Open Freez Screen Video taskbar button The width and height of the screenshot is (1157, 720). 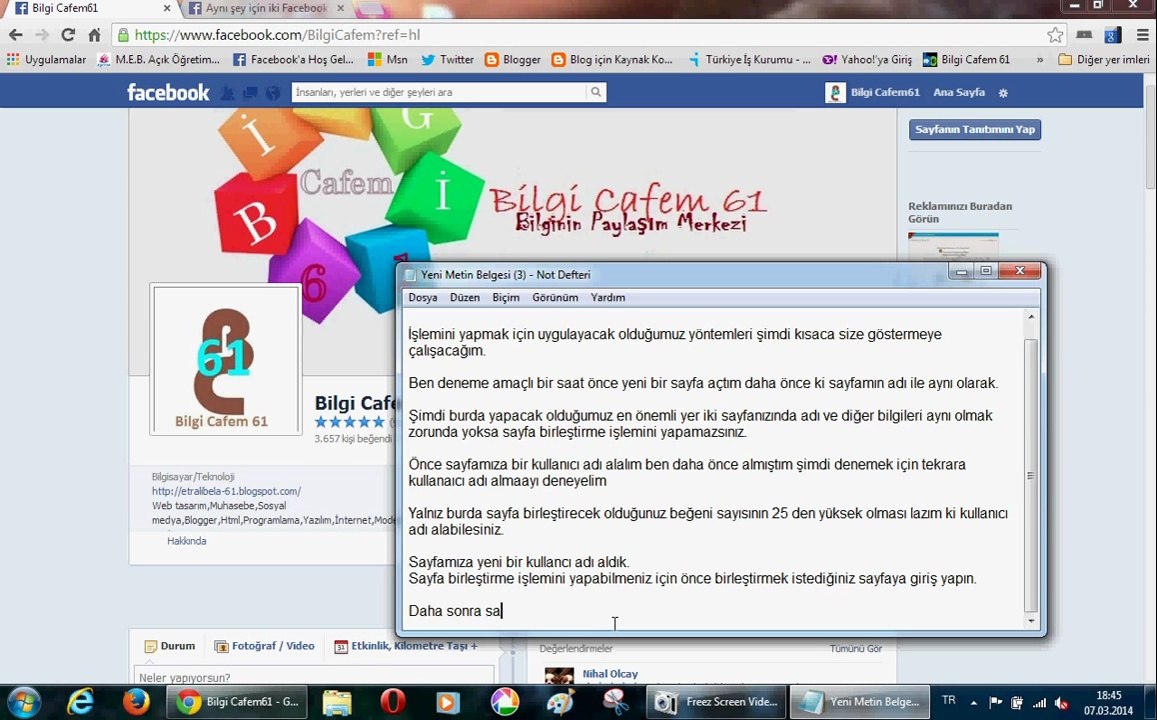[x=716, y=702]
